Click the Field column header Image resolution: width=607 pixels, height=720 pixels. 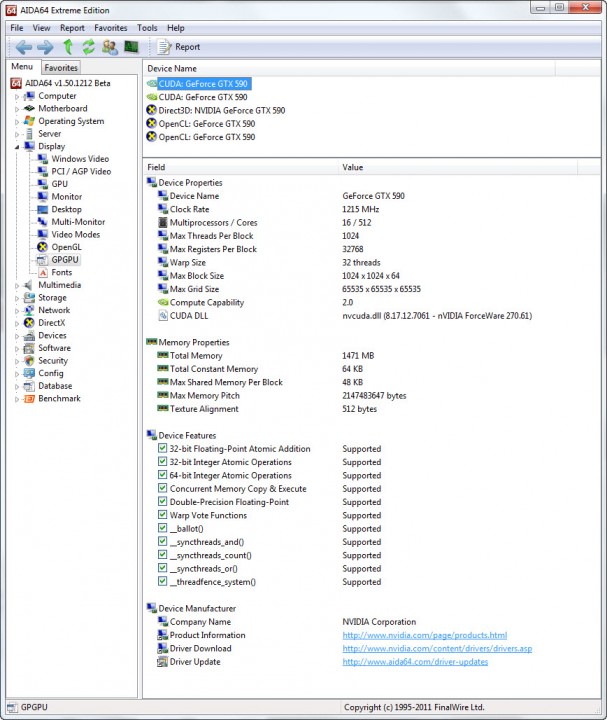coord(241,167)
